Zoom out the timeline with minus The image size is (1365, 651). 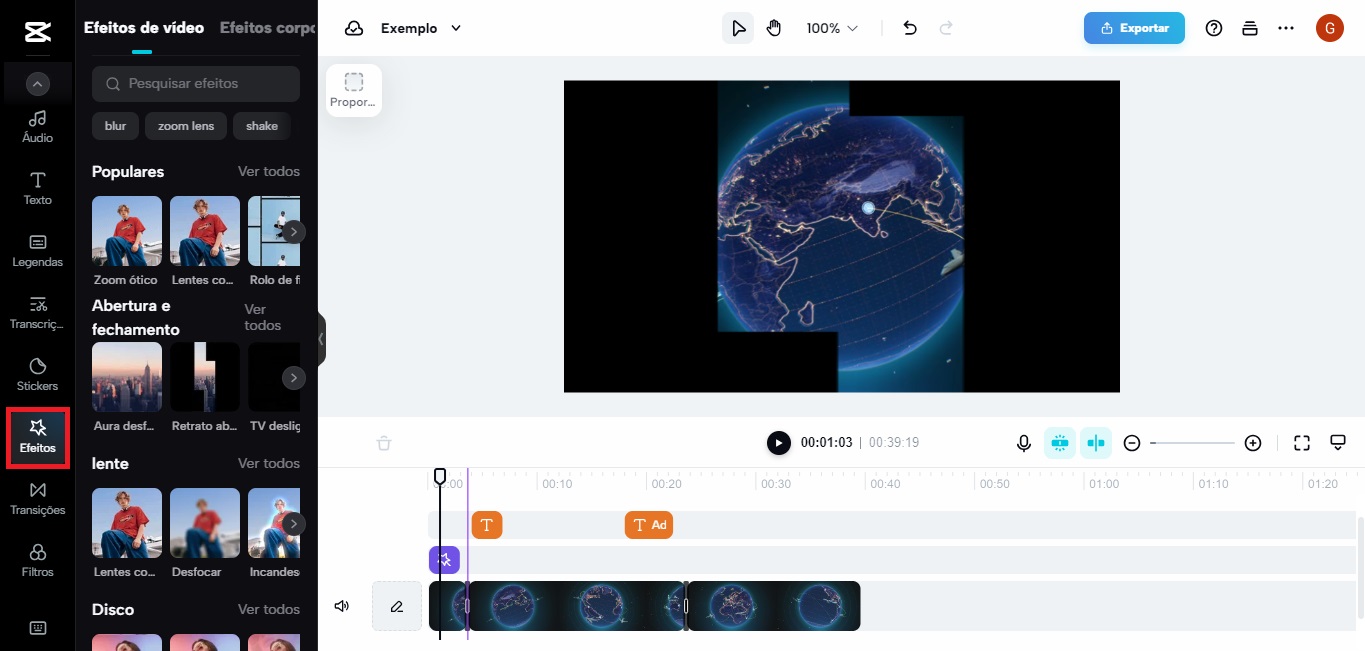click(1132, 443)
